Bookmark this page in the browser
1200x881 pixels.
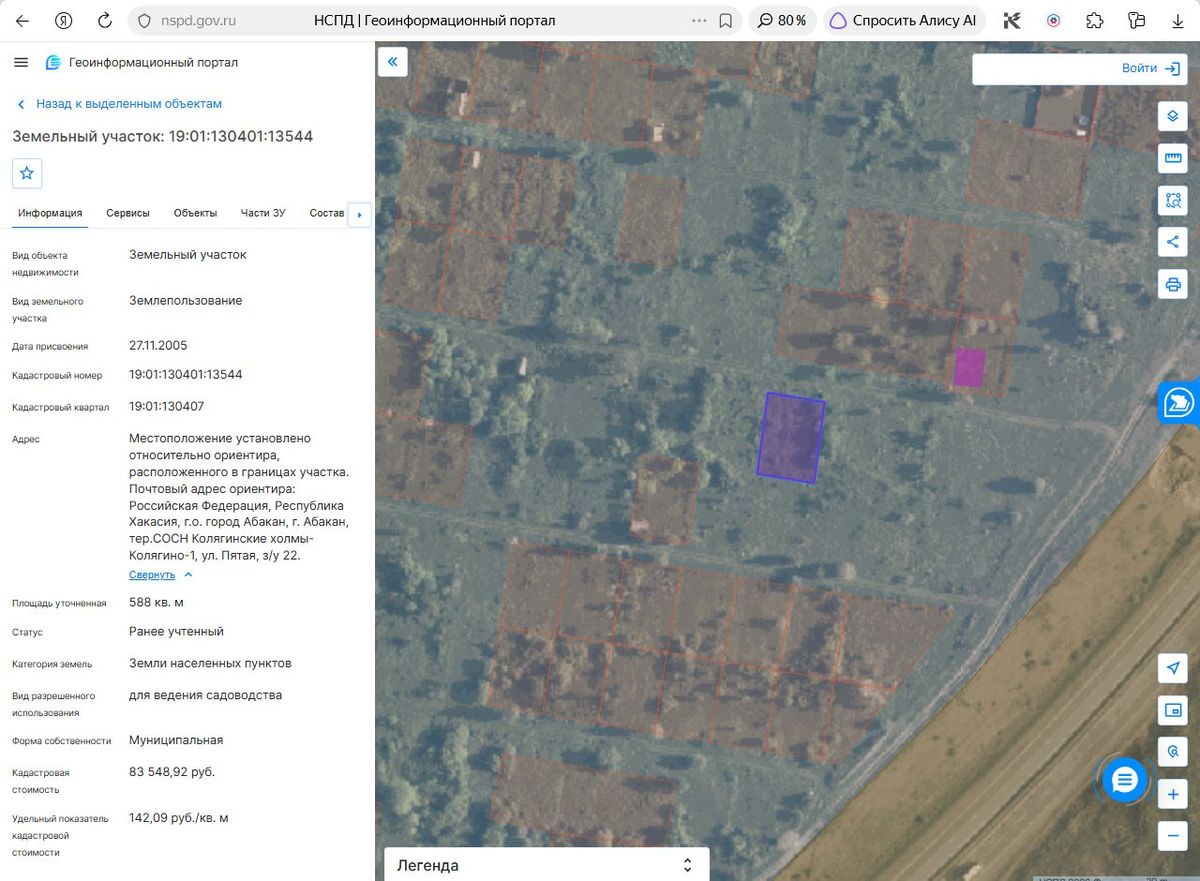click(x=725, y=20)
